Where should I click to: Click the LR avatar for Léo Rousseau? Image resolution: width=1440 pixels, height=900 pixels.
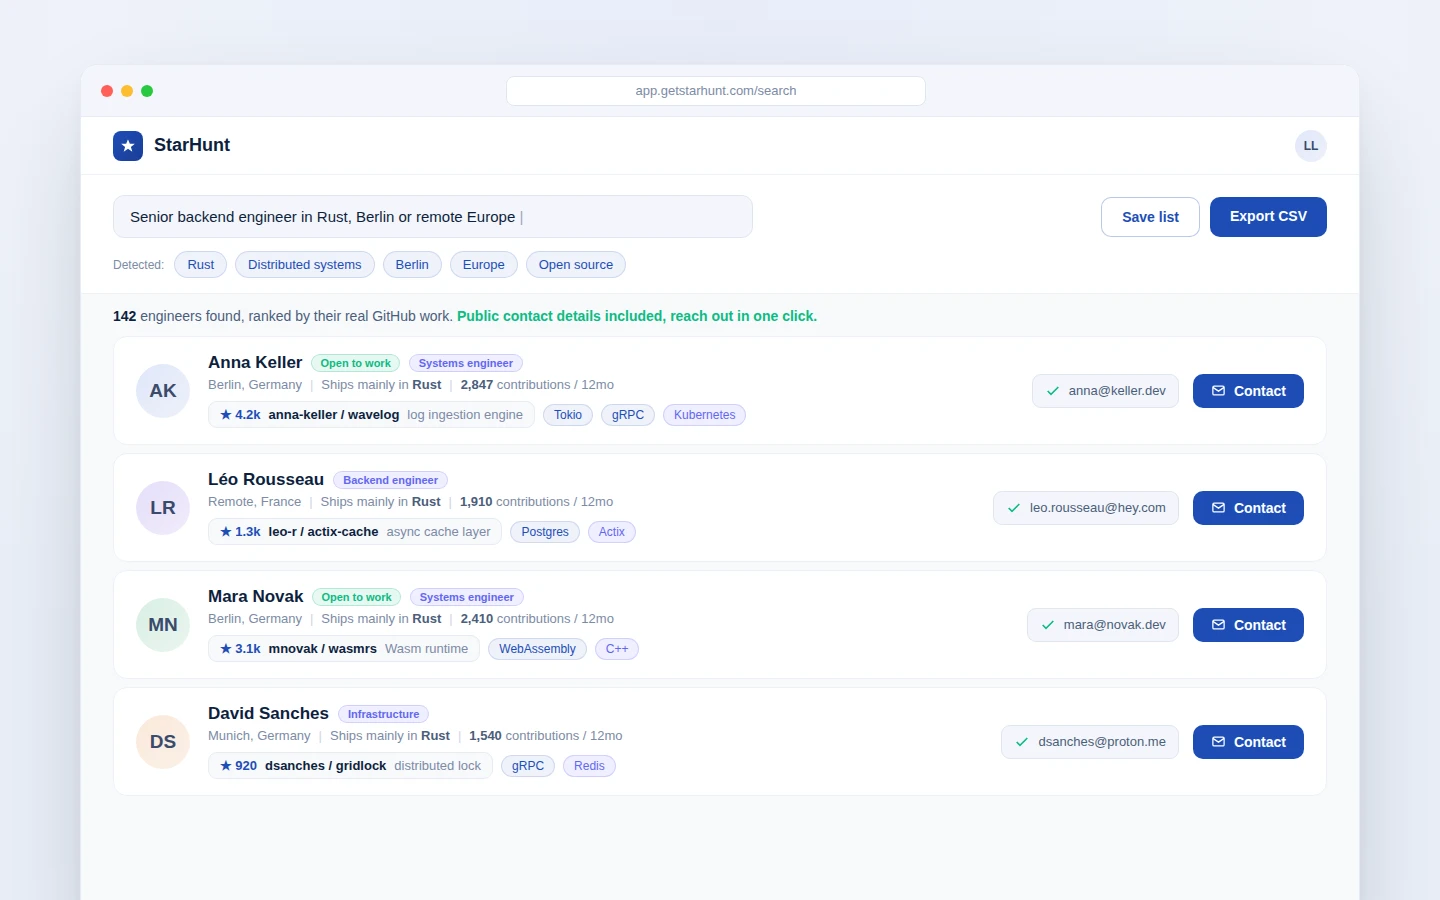(x=163, y=508)
